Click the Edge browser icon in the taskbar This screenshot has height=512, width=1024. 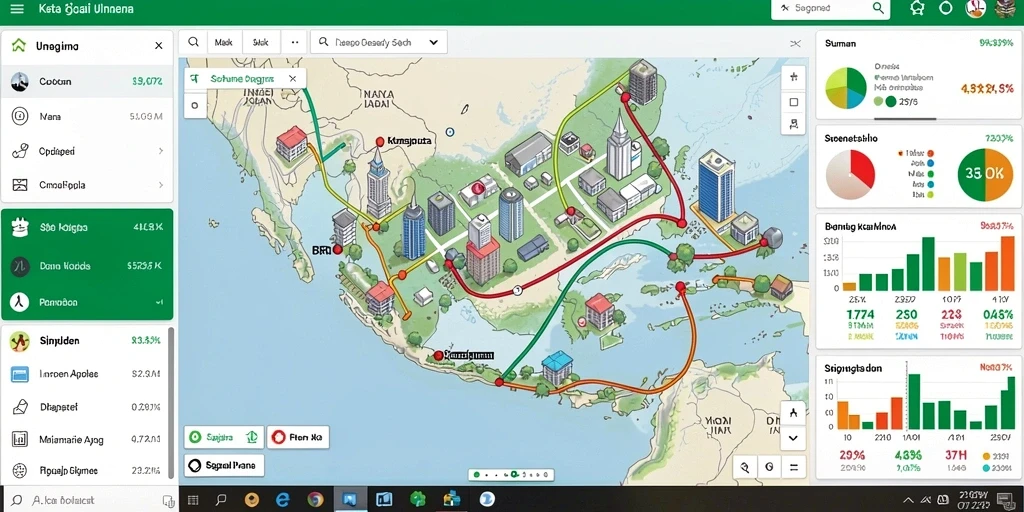coord(283,500)
